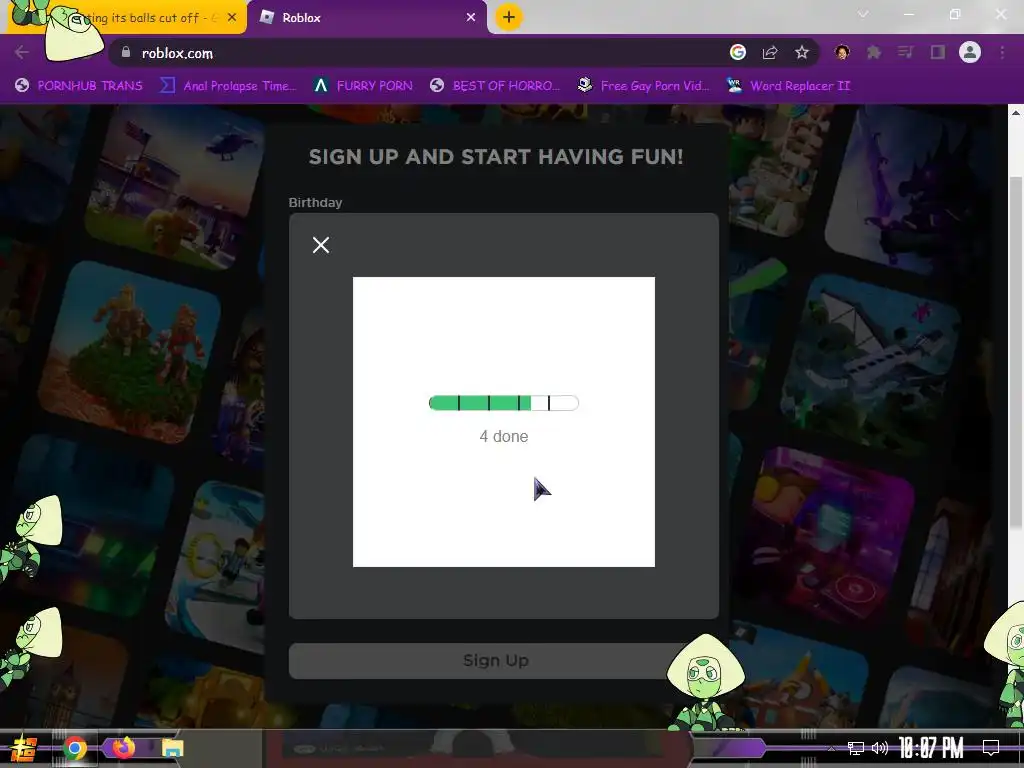Open the media controls icon
Image resolution: width=1024 pixels, height=768 pixels.
point(906,52)
